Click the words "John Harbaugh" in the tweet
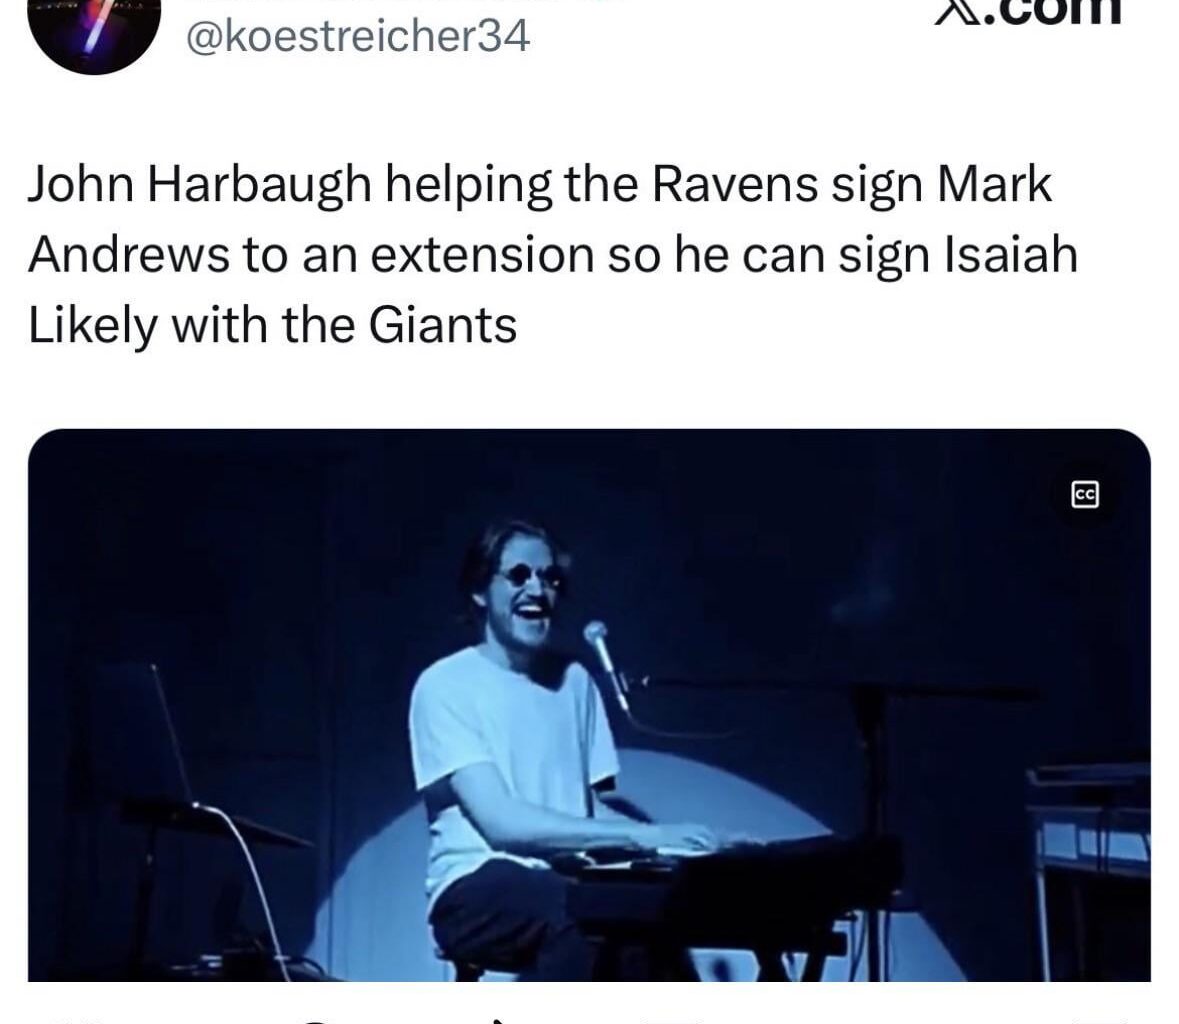This screenshot has height=1024, width=1179. (x=200, y=184)
